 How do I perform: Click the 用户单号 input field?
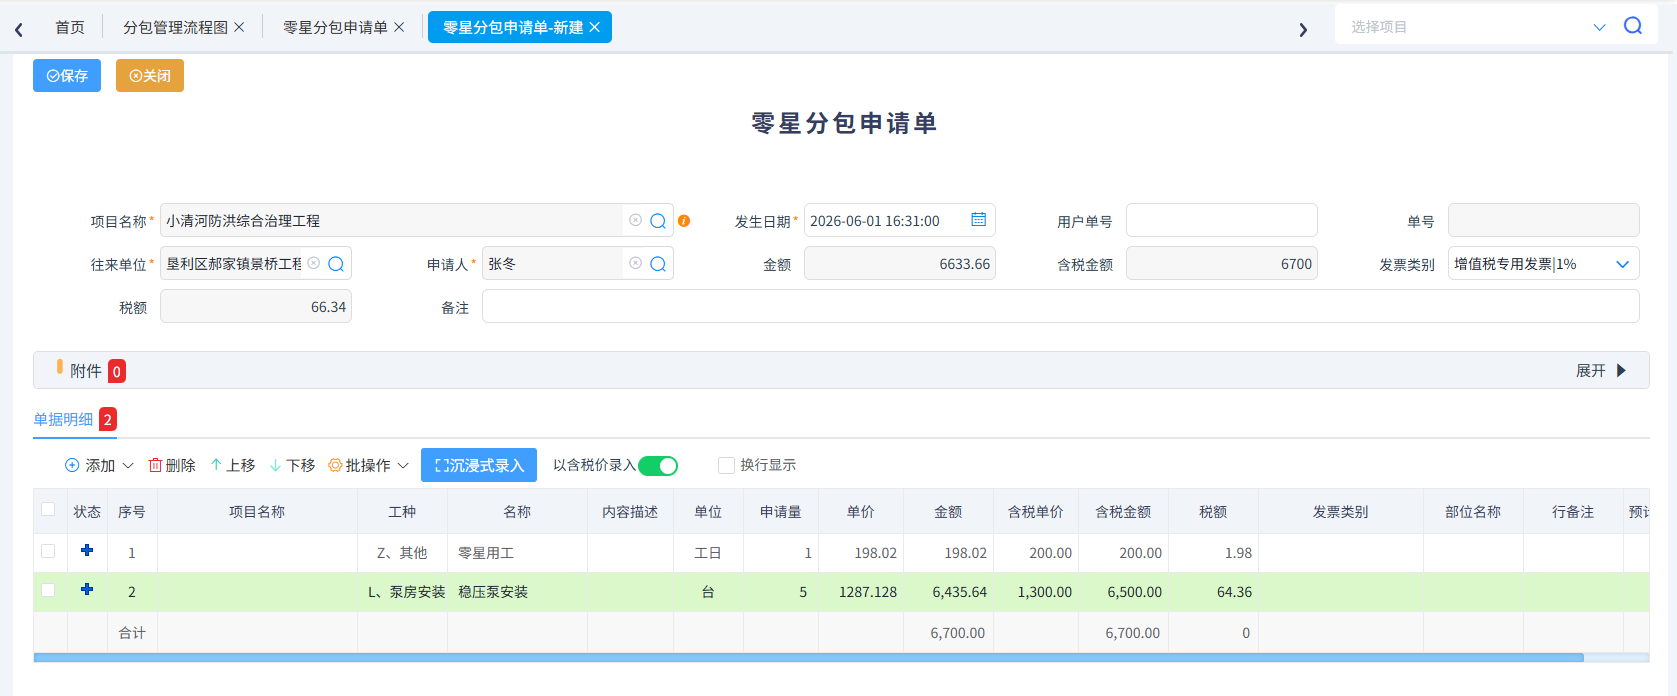[1222, 220]
